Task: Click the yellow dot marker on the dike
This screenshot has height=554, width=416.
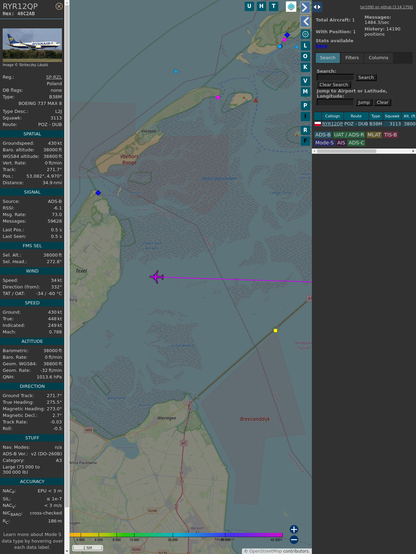Action: 275,330
